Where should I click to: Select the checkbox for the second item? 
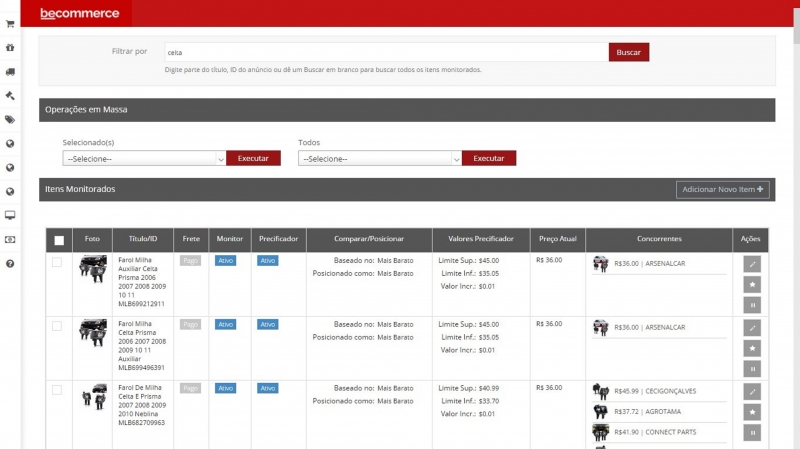[57, 326]
